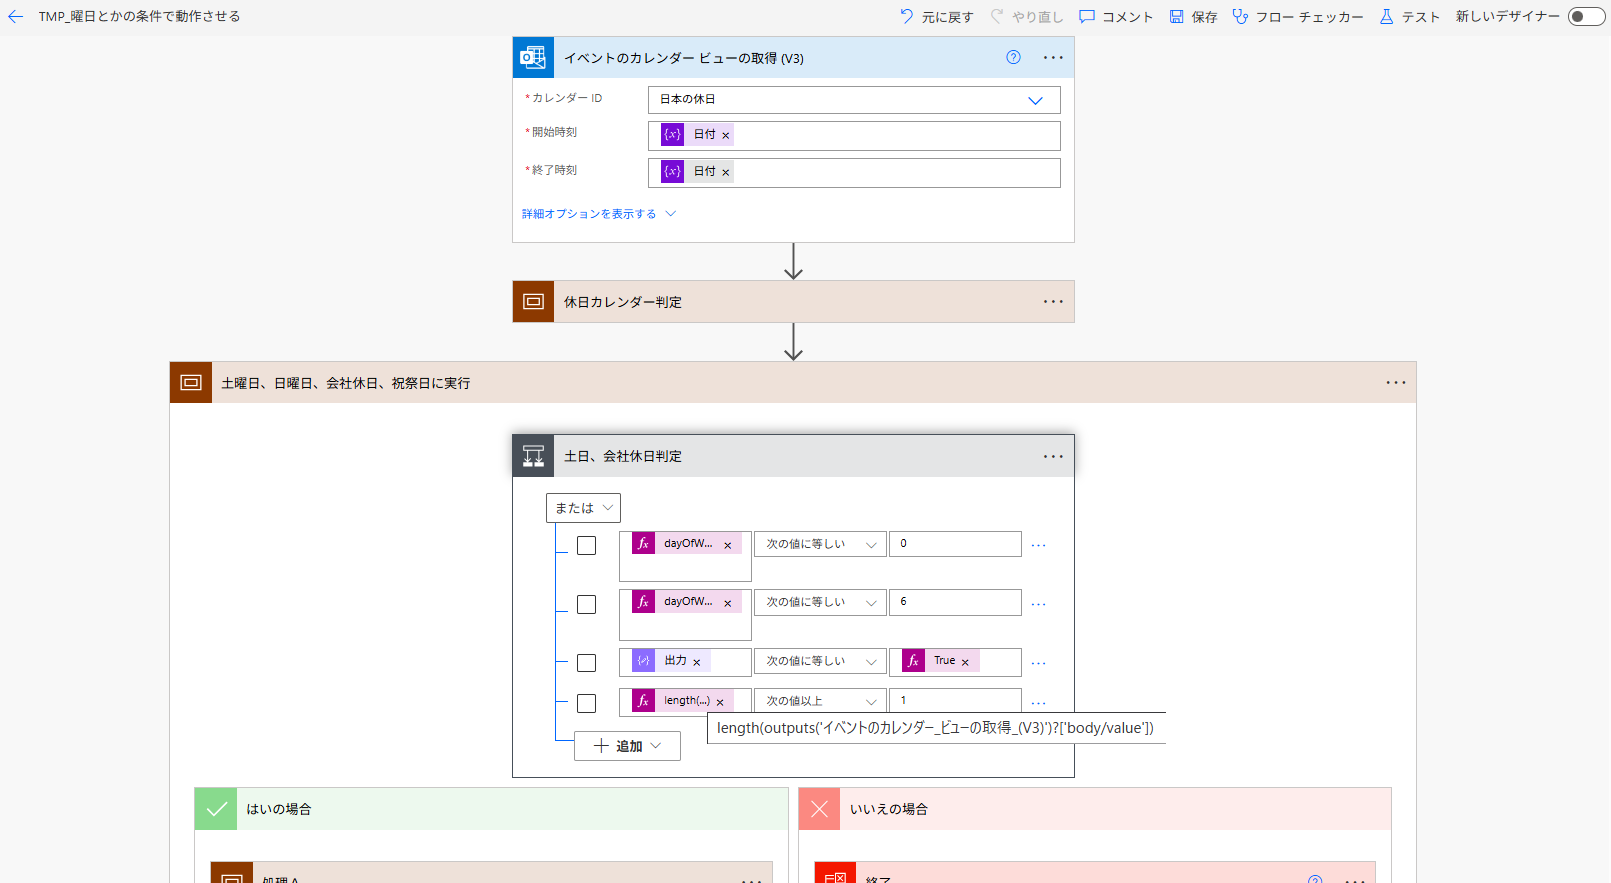Go back using the left arrow icon
Screen dimensions: 1611x883
(x=15, y=16)
